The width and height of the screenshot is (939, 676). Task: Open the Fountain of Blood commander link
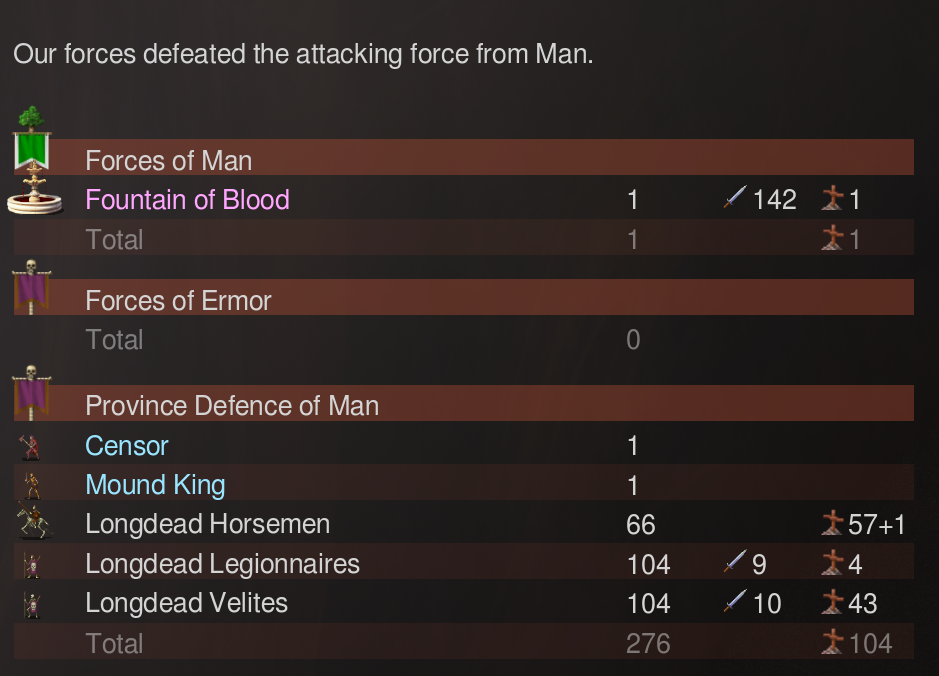tap(187, 199)
